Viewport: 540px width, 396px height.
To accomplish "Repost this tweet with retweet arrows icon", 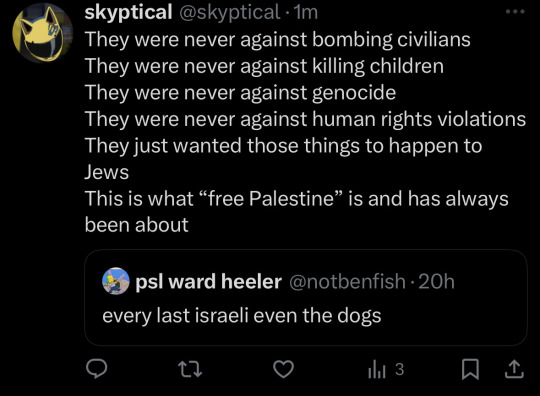I will pos(190,369).
